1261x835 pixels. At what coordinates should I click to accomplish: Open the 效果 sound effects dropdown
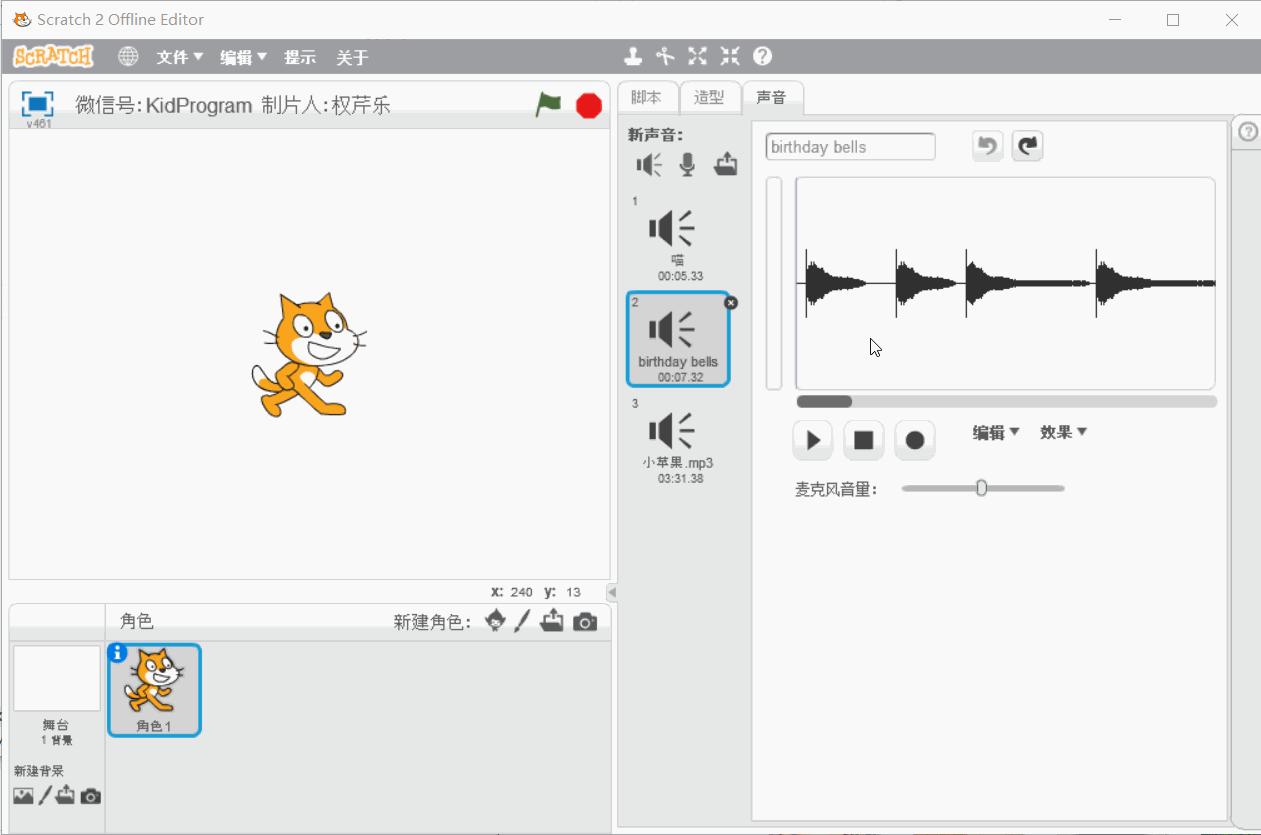(1063, 432)
